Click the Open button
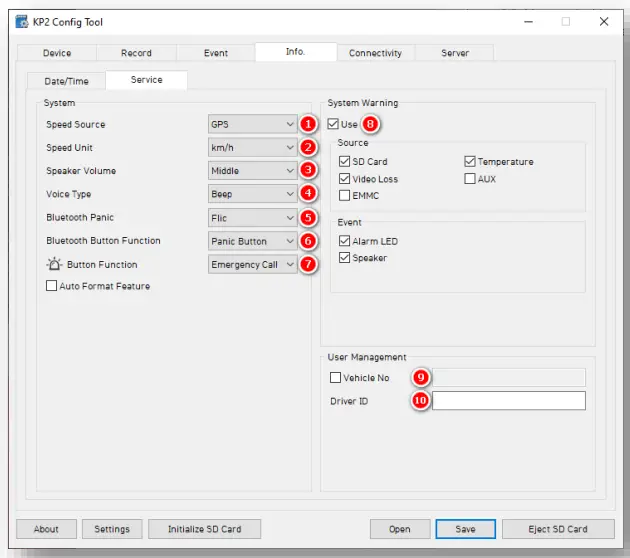 (x=400, y=529)
